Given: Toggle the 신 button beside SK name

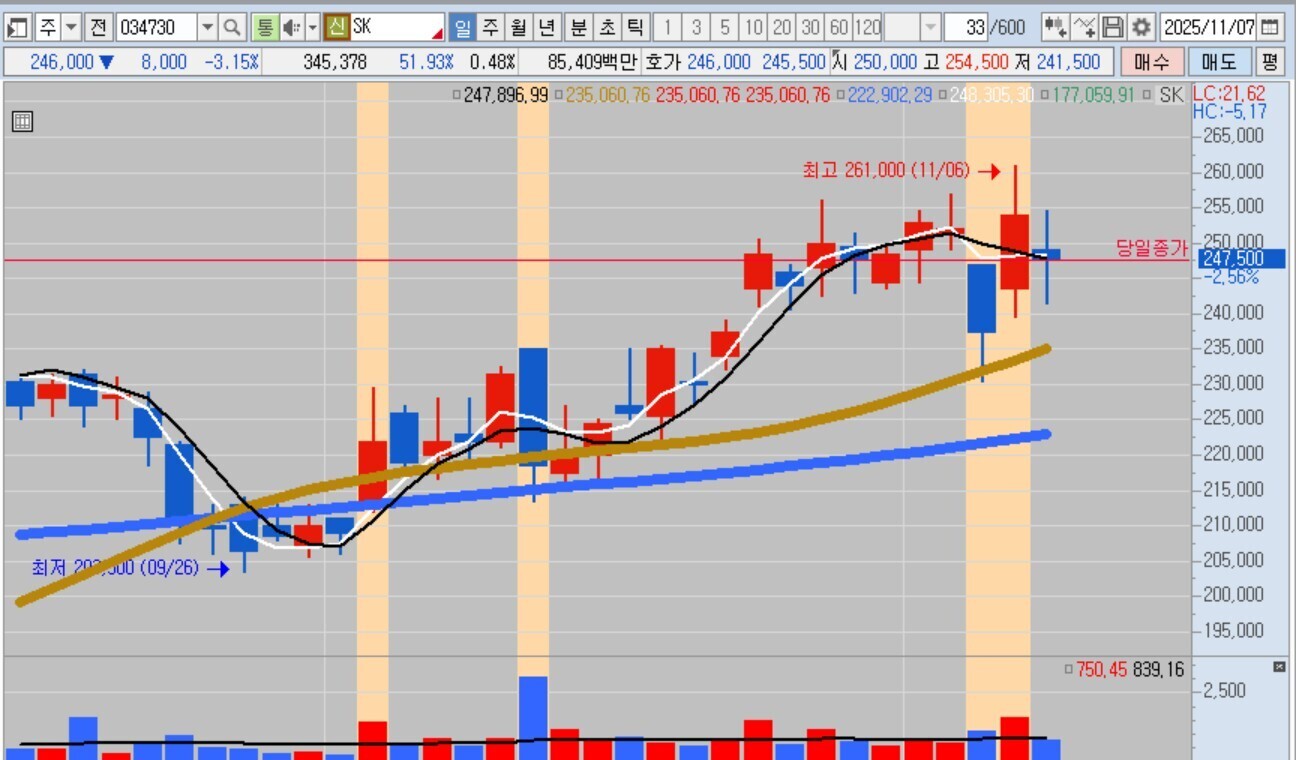Looking at the screenshot, I should (337, 27).
